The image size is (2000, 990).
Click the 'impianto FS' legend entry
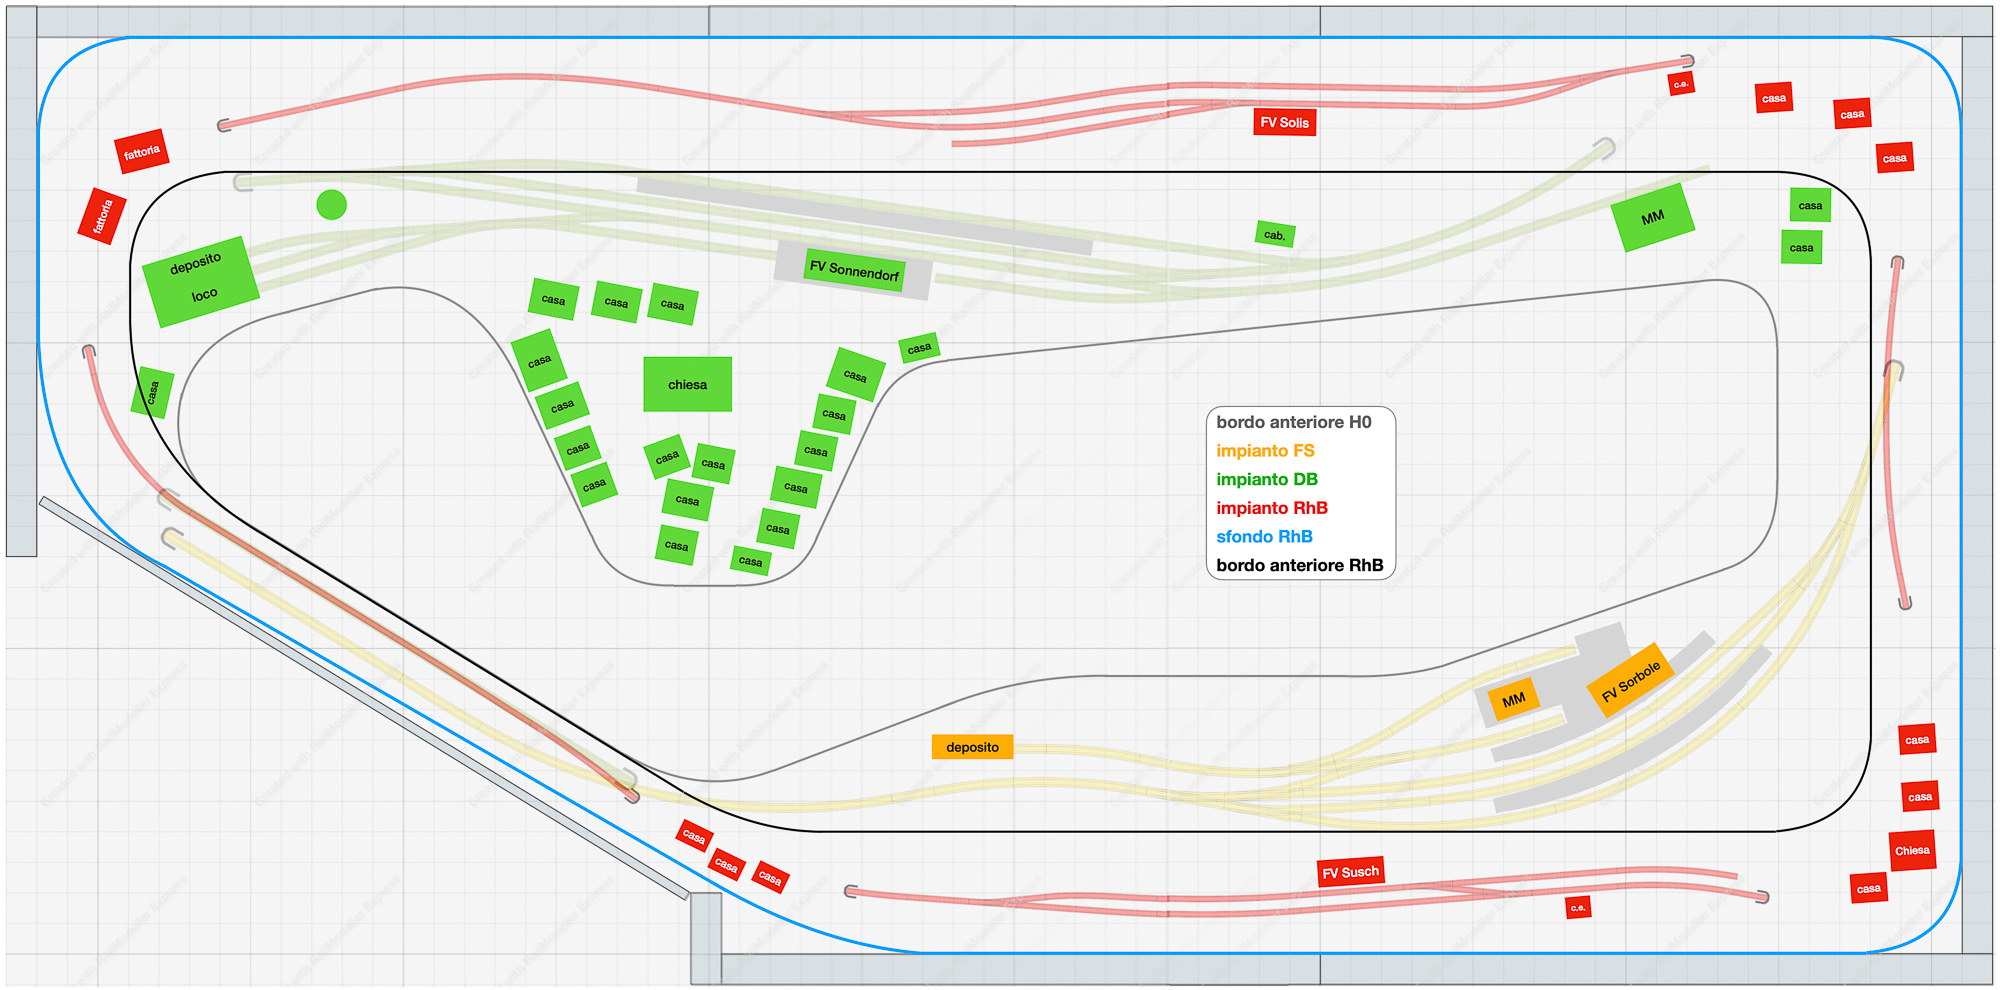click(x=1265, y=451)
